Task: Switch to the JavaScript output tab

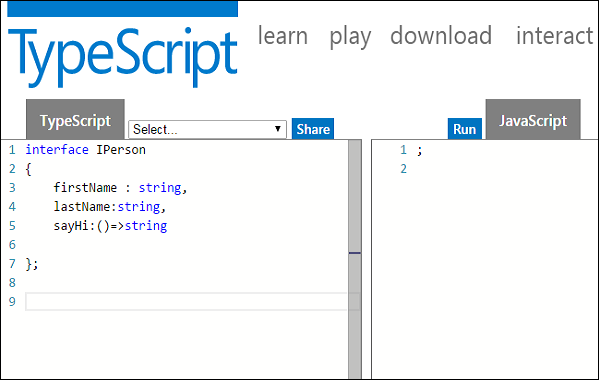Action: 533,120
